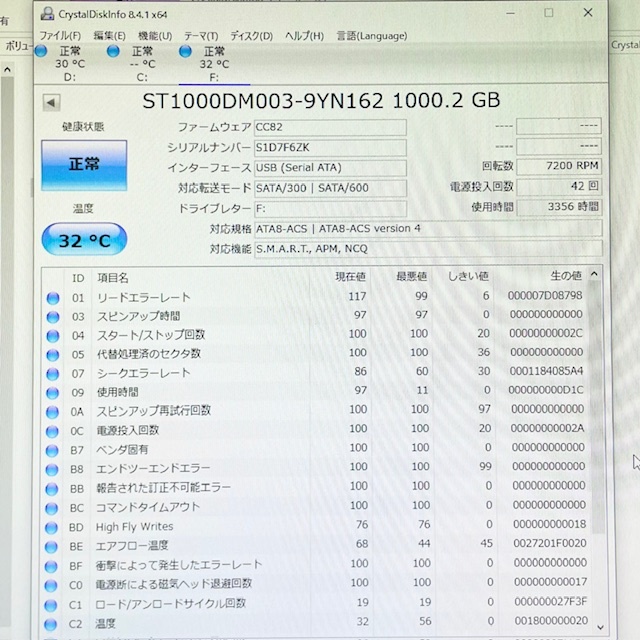Click the serial number field S1D7F6ZK
The image size is (640, 640).
tap(330, 147)
